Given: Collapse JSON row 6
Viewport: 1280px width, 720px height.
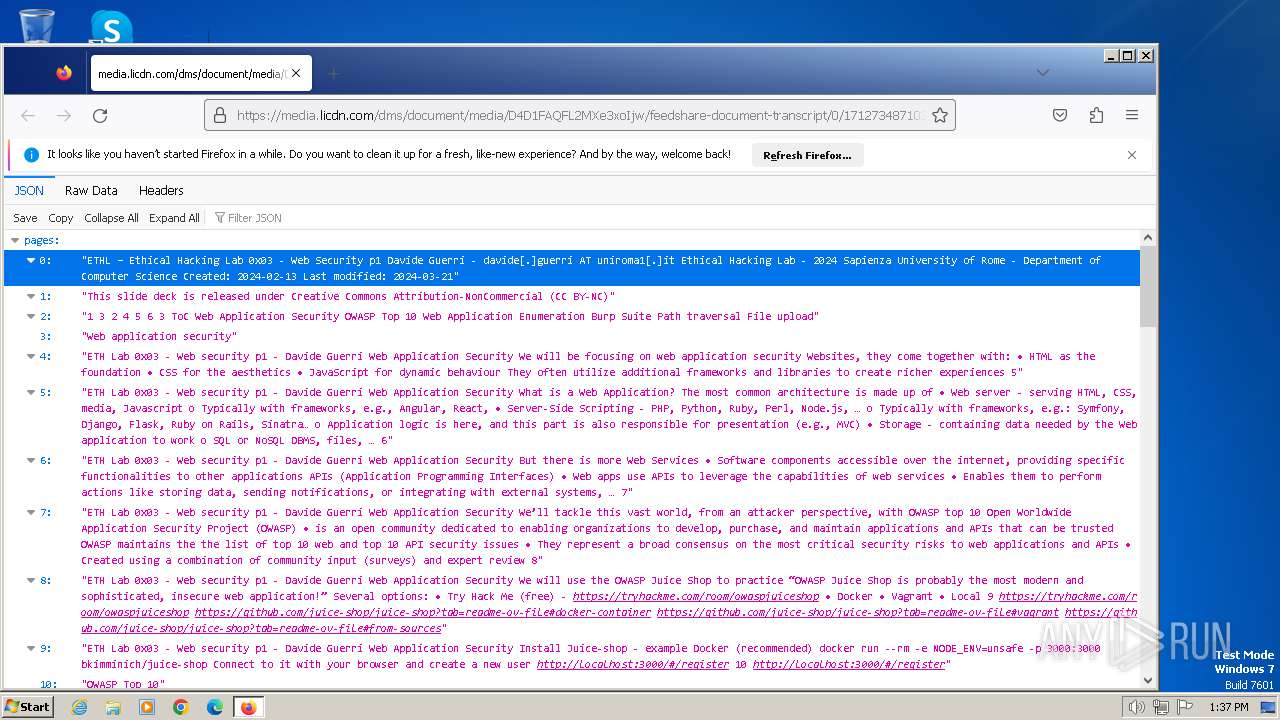Looking at the screenshot, I should [x=31, y=461].
